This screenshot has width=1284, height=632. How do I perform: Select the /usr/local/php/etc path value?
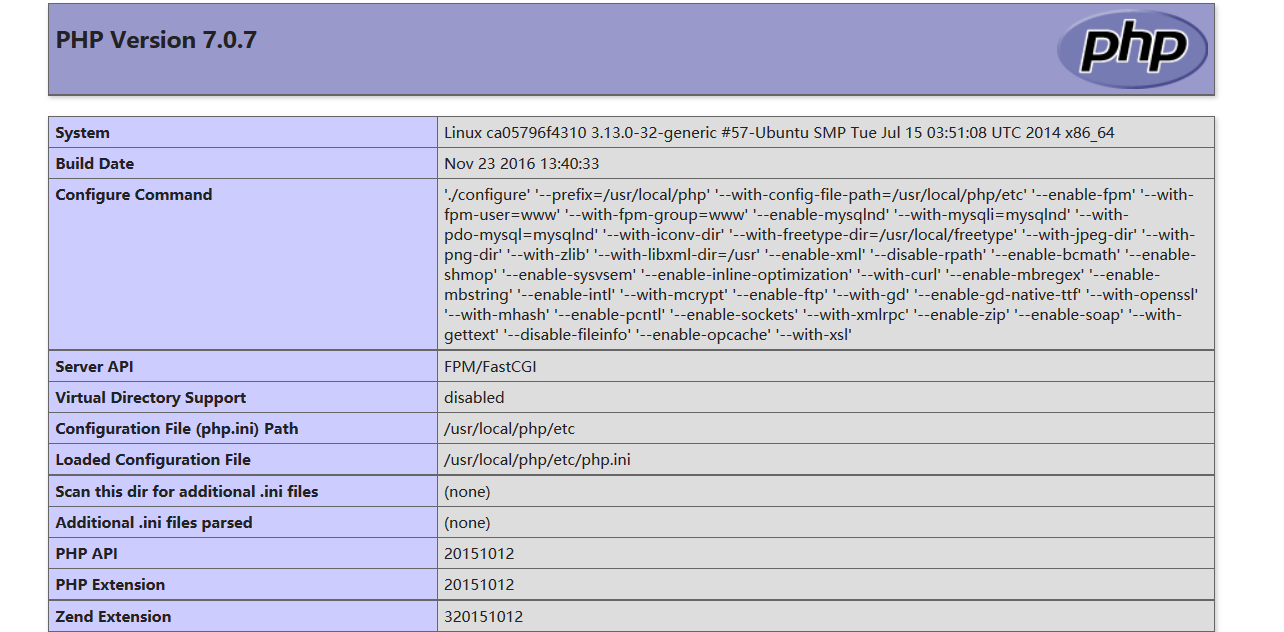509,429
